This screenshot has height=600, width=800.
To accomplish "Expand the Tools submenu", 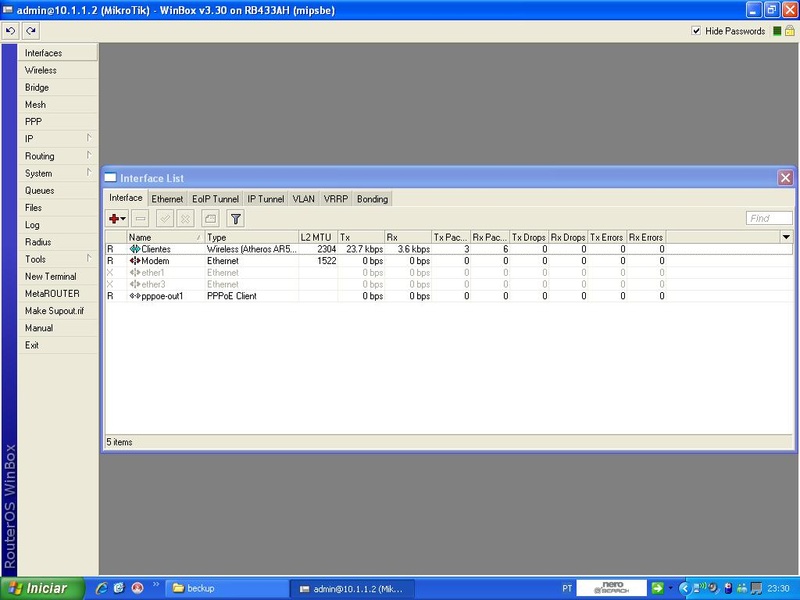I will click(x=89, y=259).
